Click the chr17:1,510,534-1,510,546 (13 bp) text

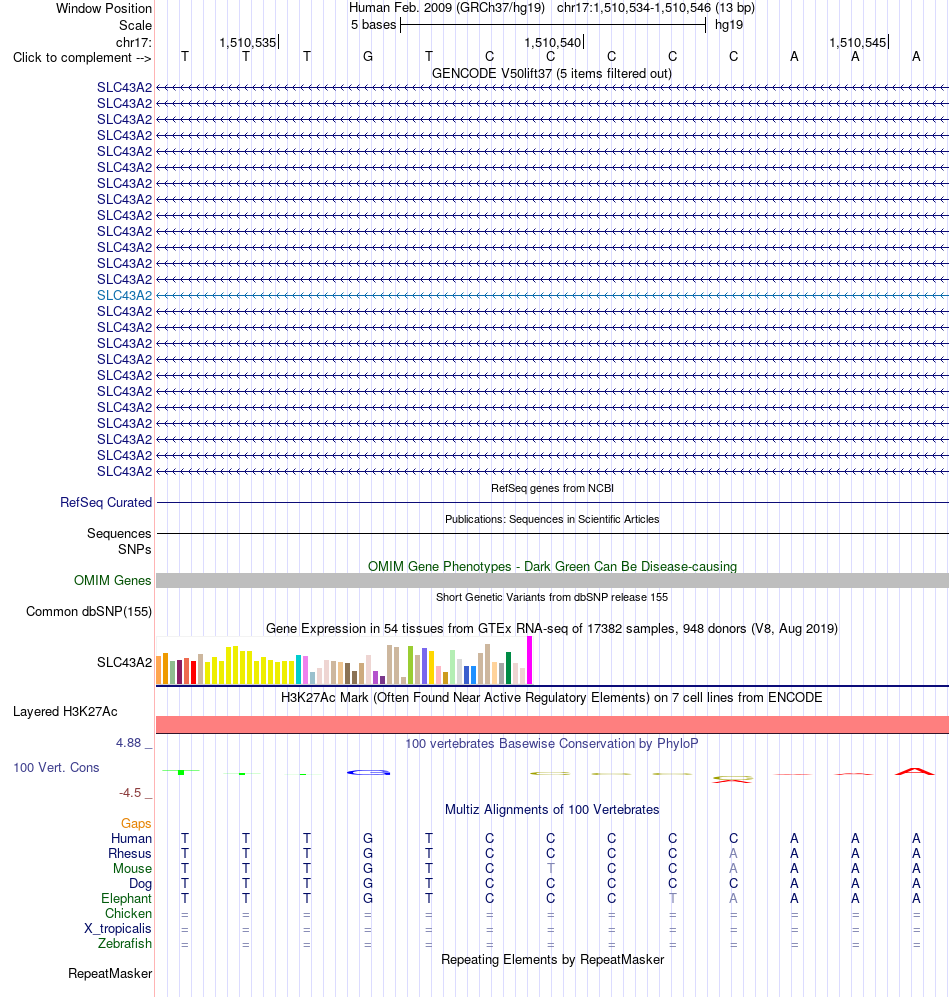[656, 8]
